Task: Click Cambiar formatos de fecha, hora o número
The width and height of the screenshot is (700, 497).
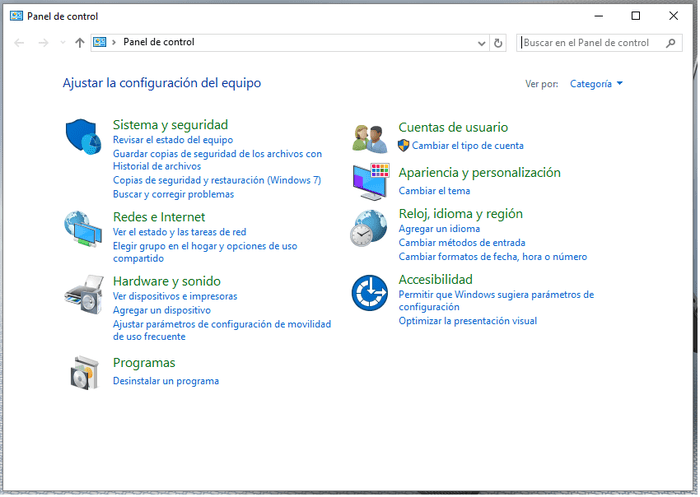Action: tap(492, 257)
